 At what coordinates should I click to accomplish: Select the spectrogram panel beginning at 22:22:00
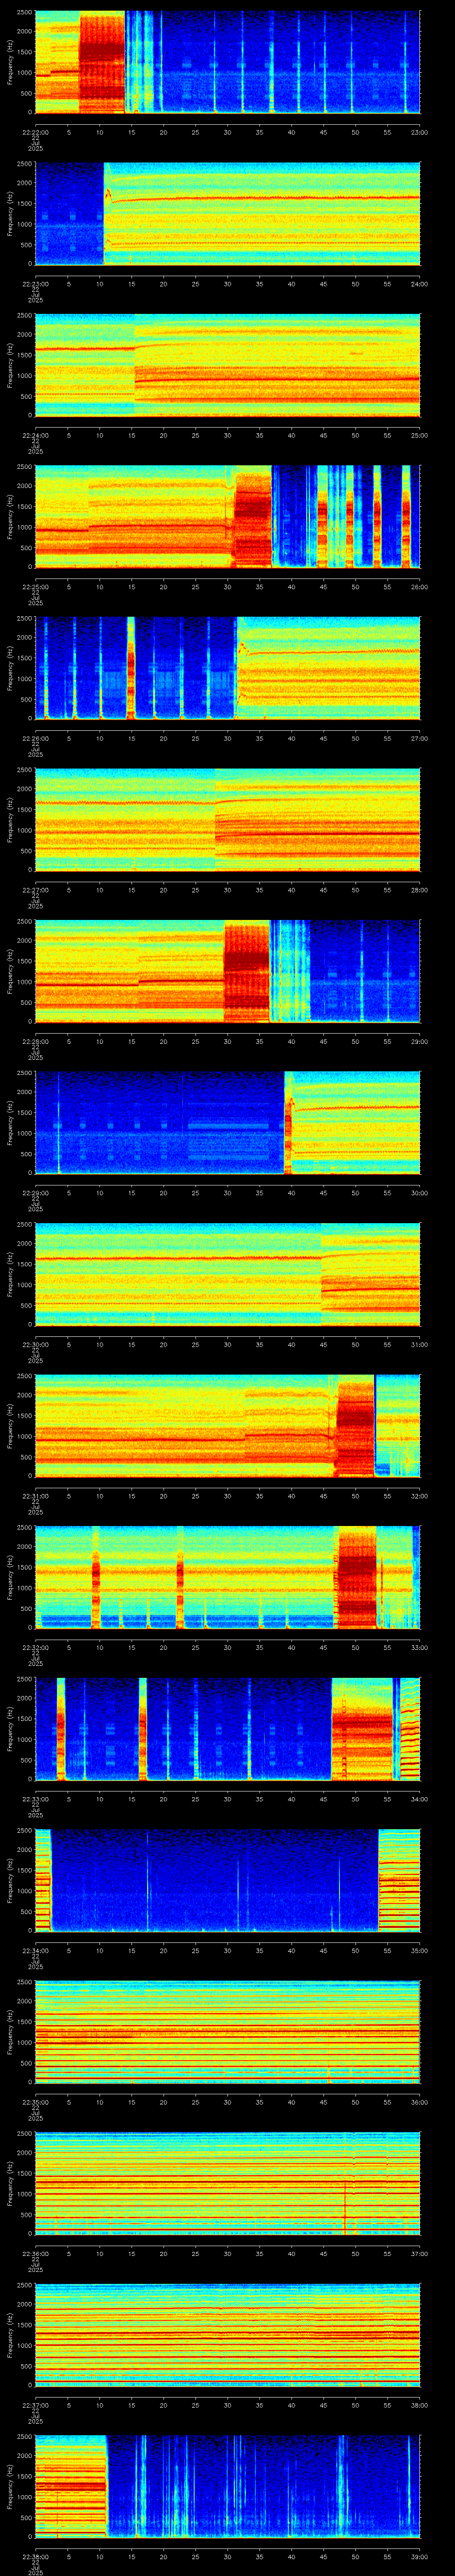click(227, 62)
